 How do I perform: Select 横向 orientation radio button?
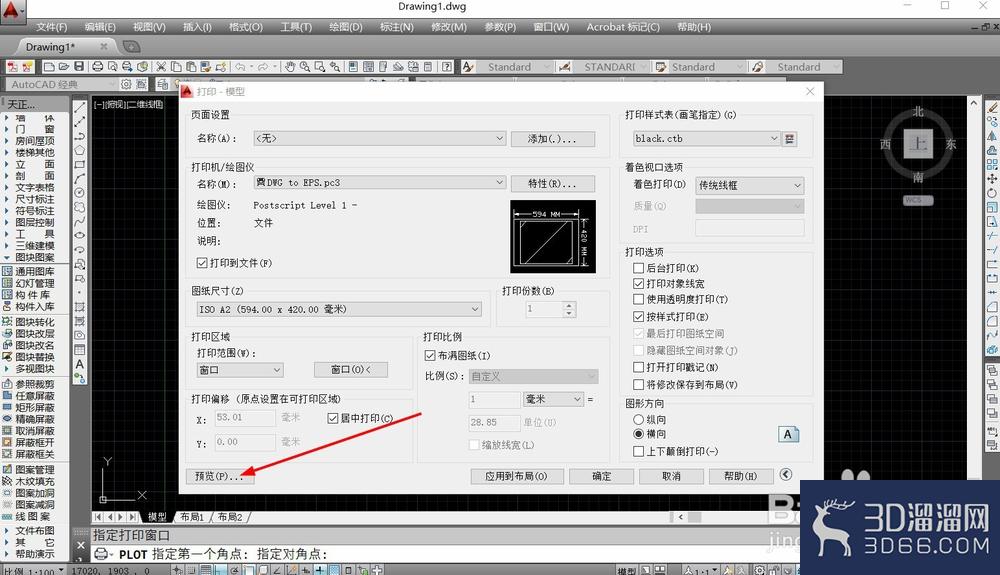[x=638, y=433]
